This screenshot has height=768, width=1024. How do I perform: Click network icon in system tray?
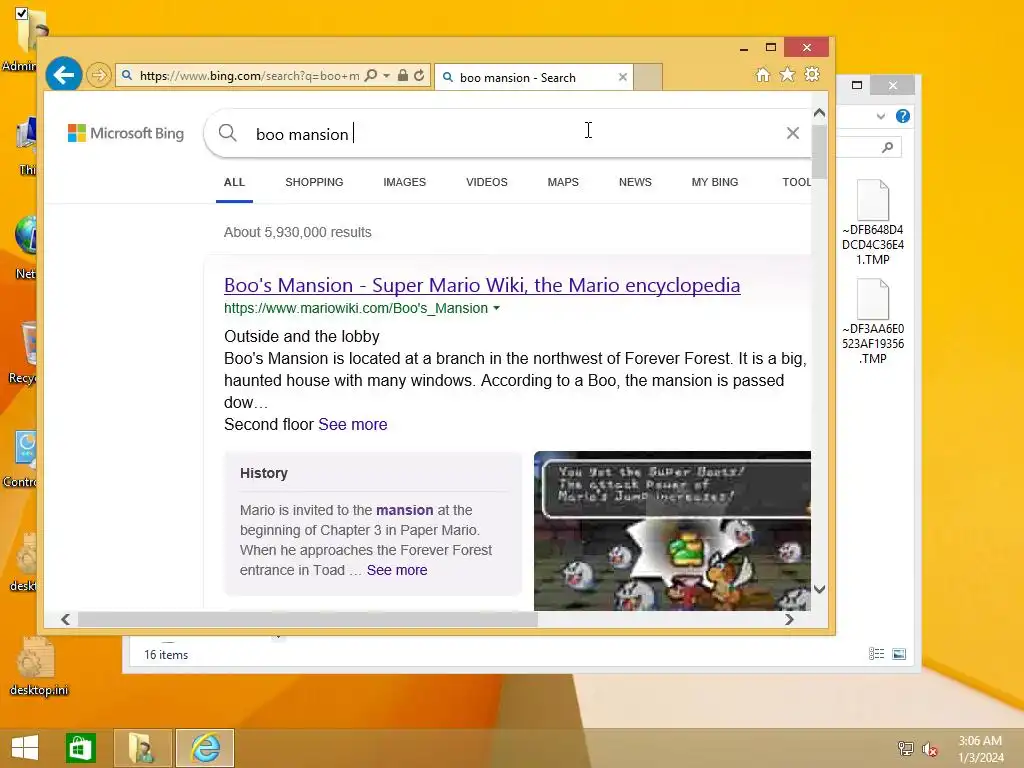coord(906,749)
